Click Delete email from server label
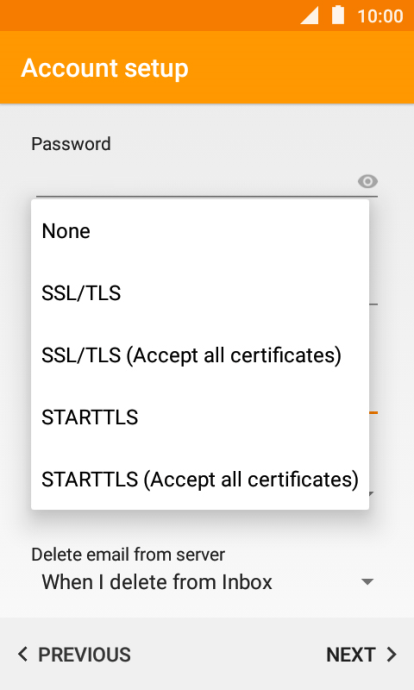The image size is (414, 690). [128, 554]
